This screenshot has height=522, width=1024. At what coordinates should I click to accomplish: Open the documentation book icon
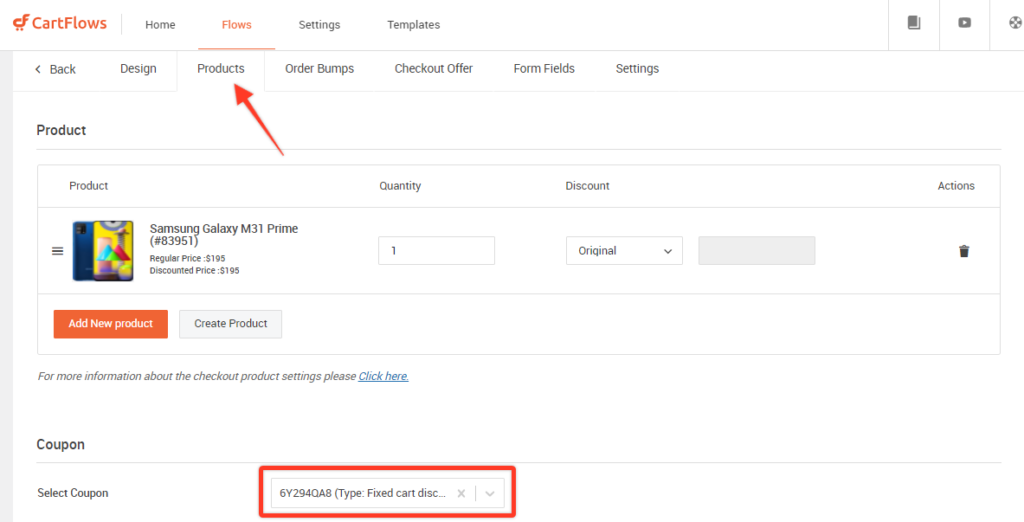click(x=914, y=24)
